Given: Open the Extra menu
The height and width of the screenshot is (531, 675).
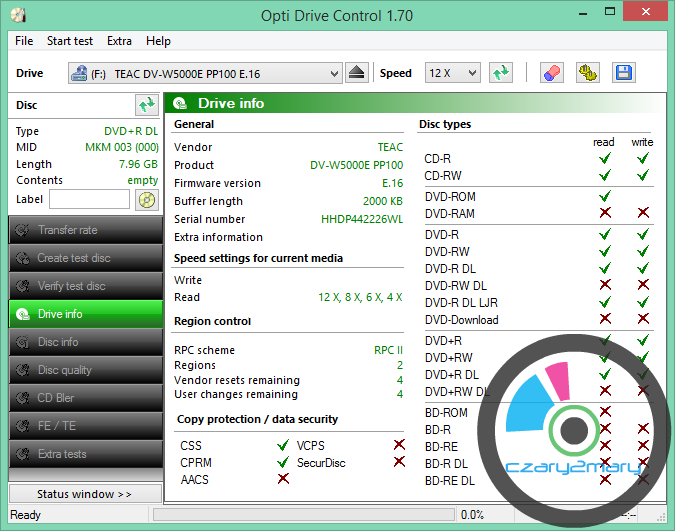Looking at the screenshot, I should 119,41.
